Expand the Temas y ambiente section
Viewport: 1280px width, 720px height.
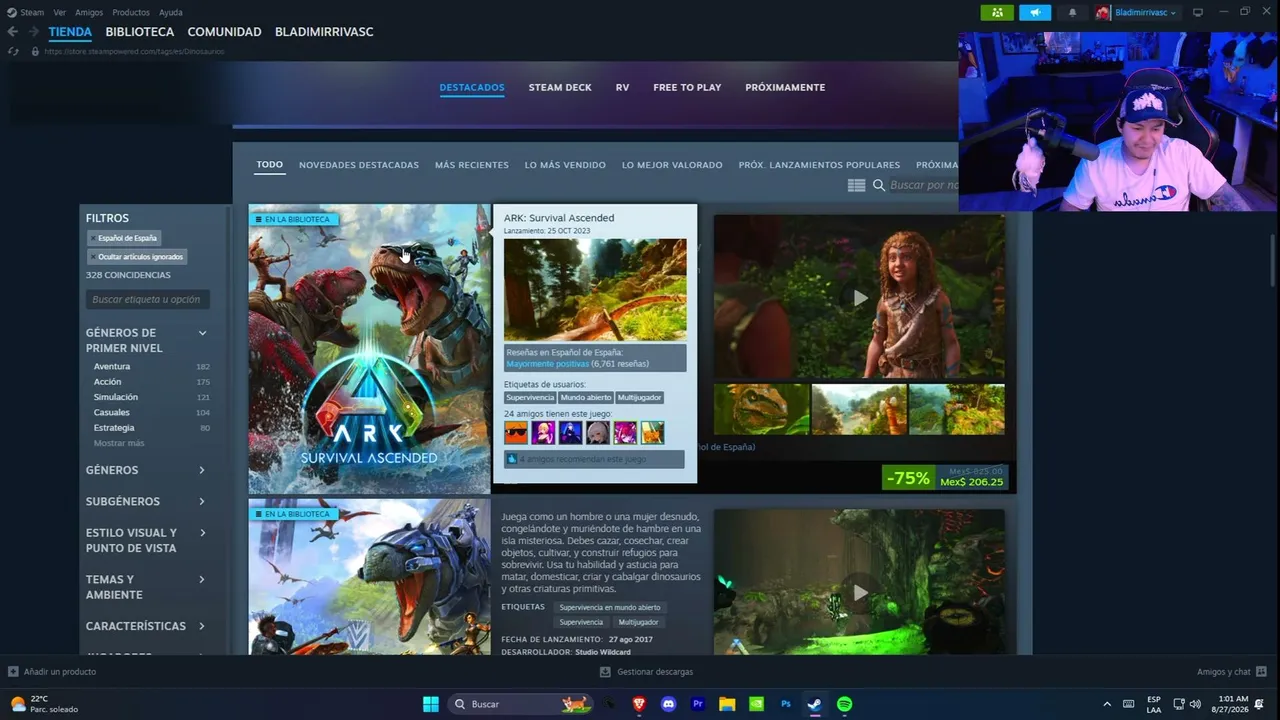click(202, 580)
